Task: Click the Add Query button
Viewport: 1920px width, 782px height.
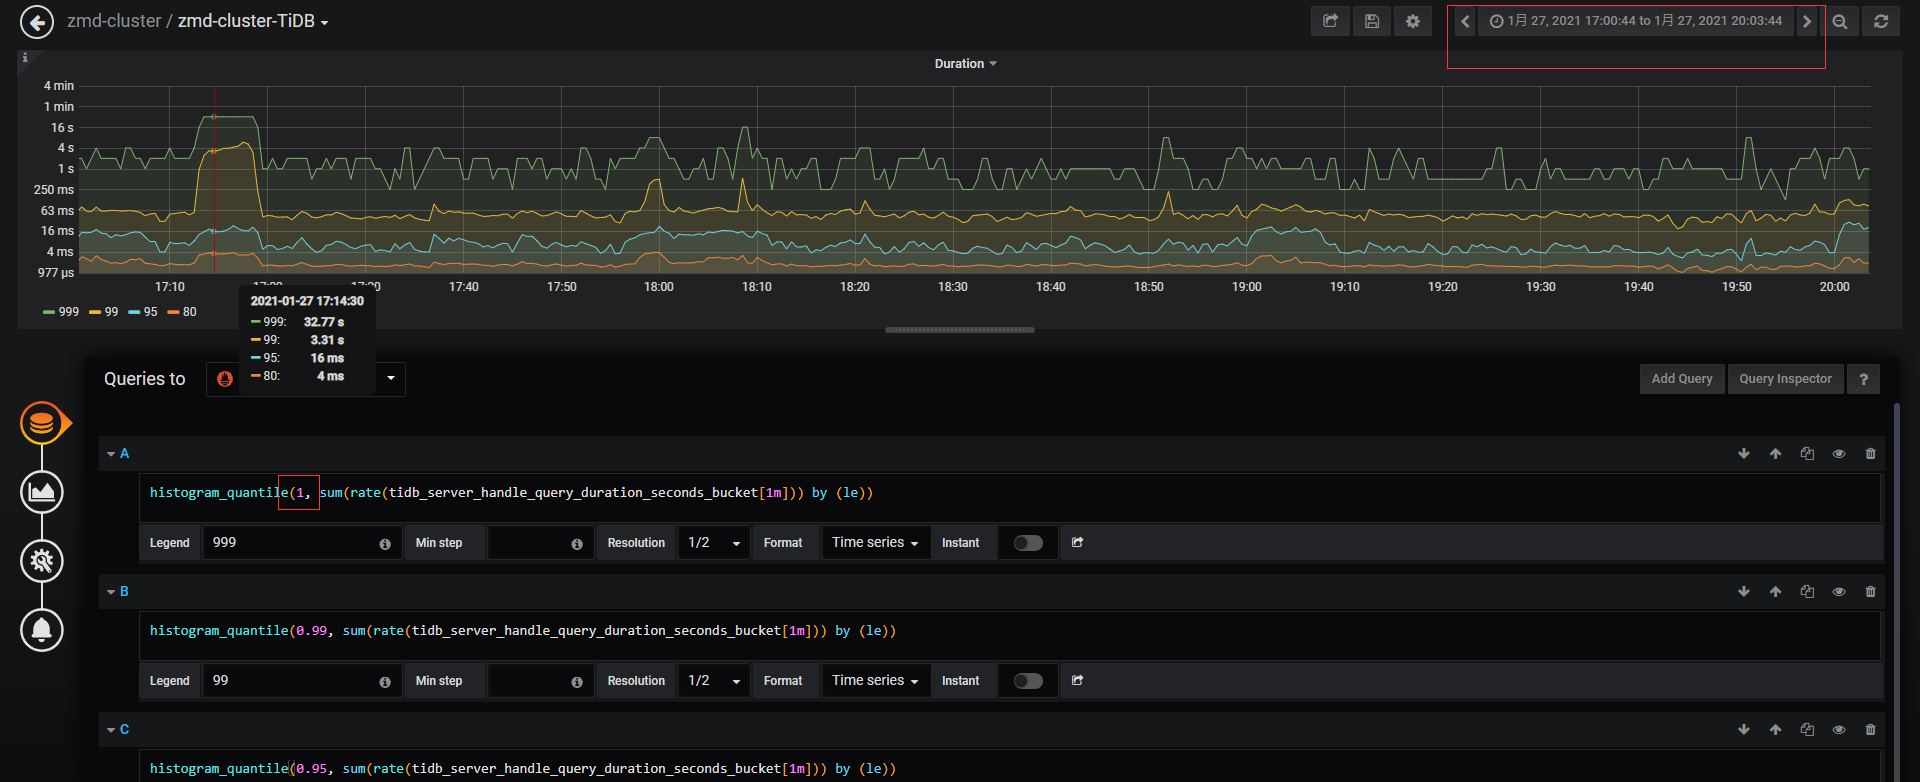Action: click(1682, 379)
